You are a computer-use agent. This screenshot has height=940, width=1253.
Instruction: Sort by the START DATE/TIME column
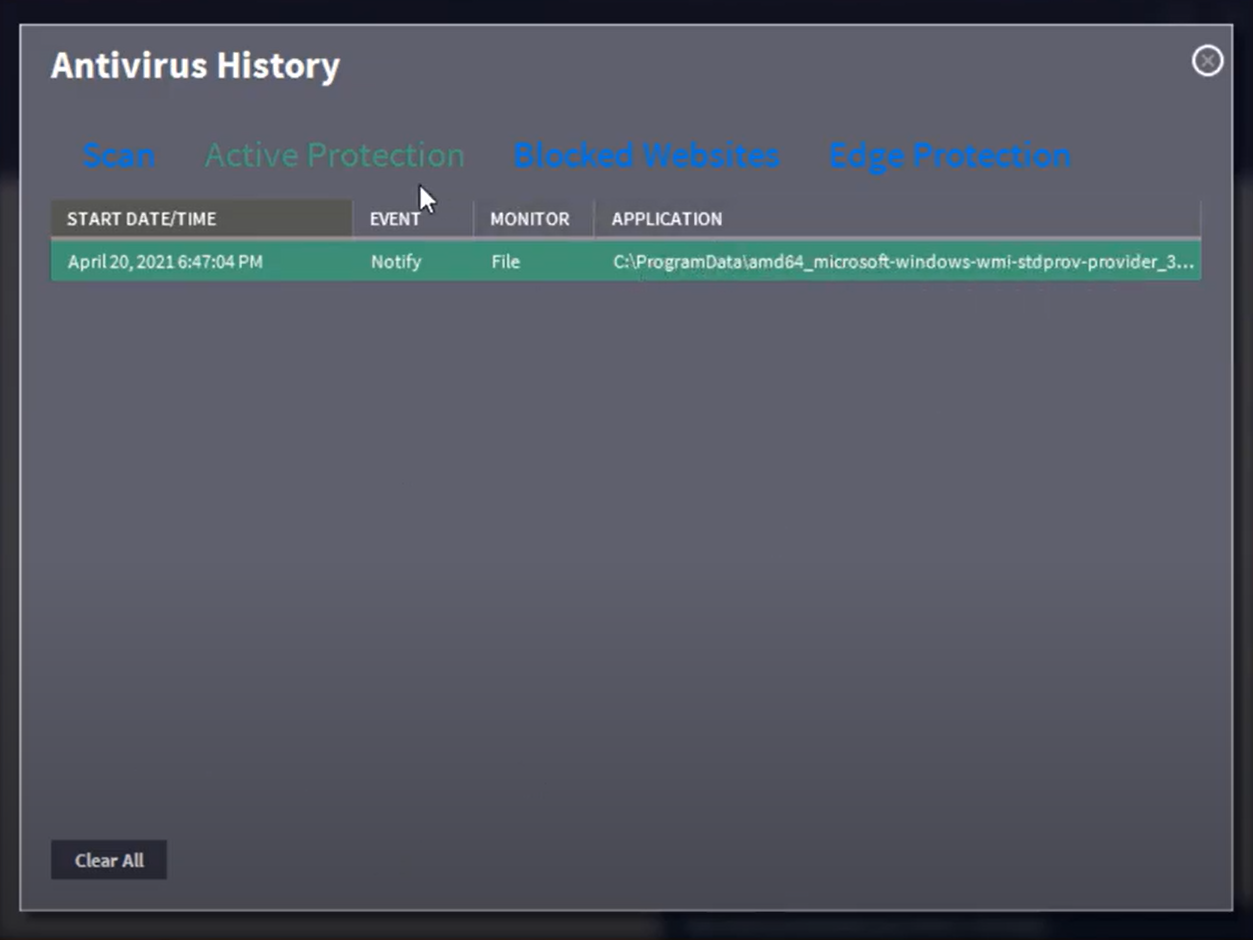pyautogui.click(x=140, y=218)
